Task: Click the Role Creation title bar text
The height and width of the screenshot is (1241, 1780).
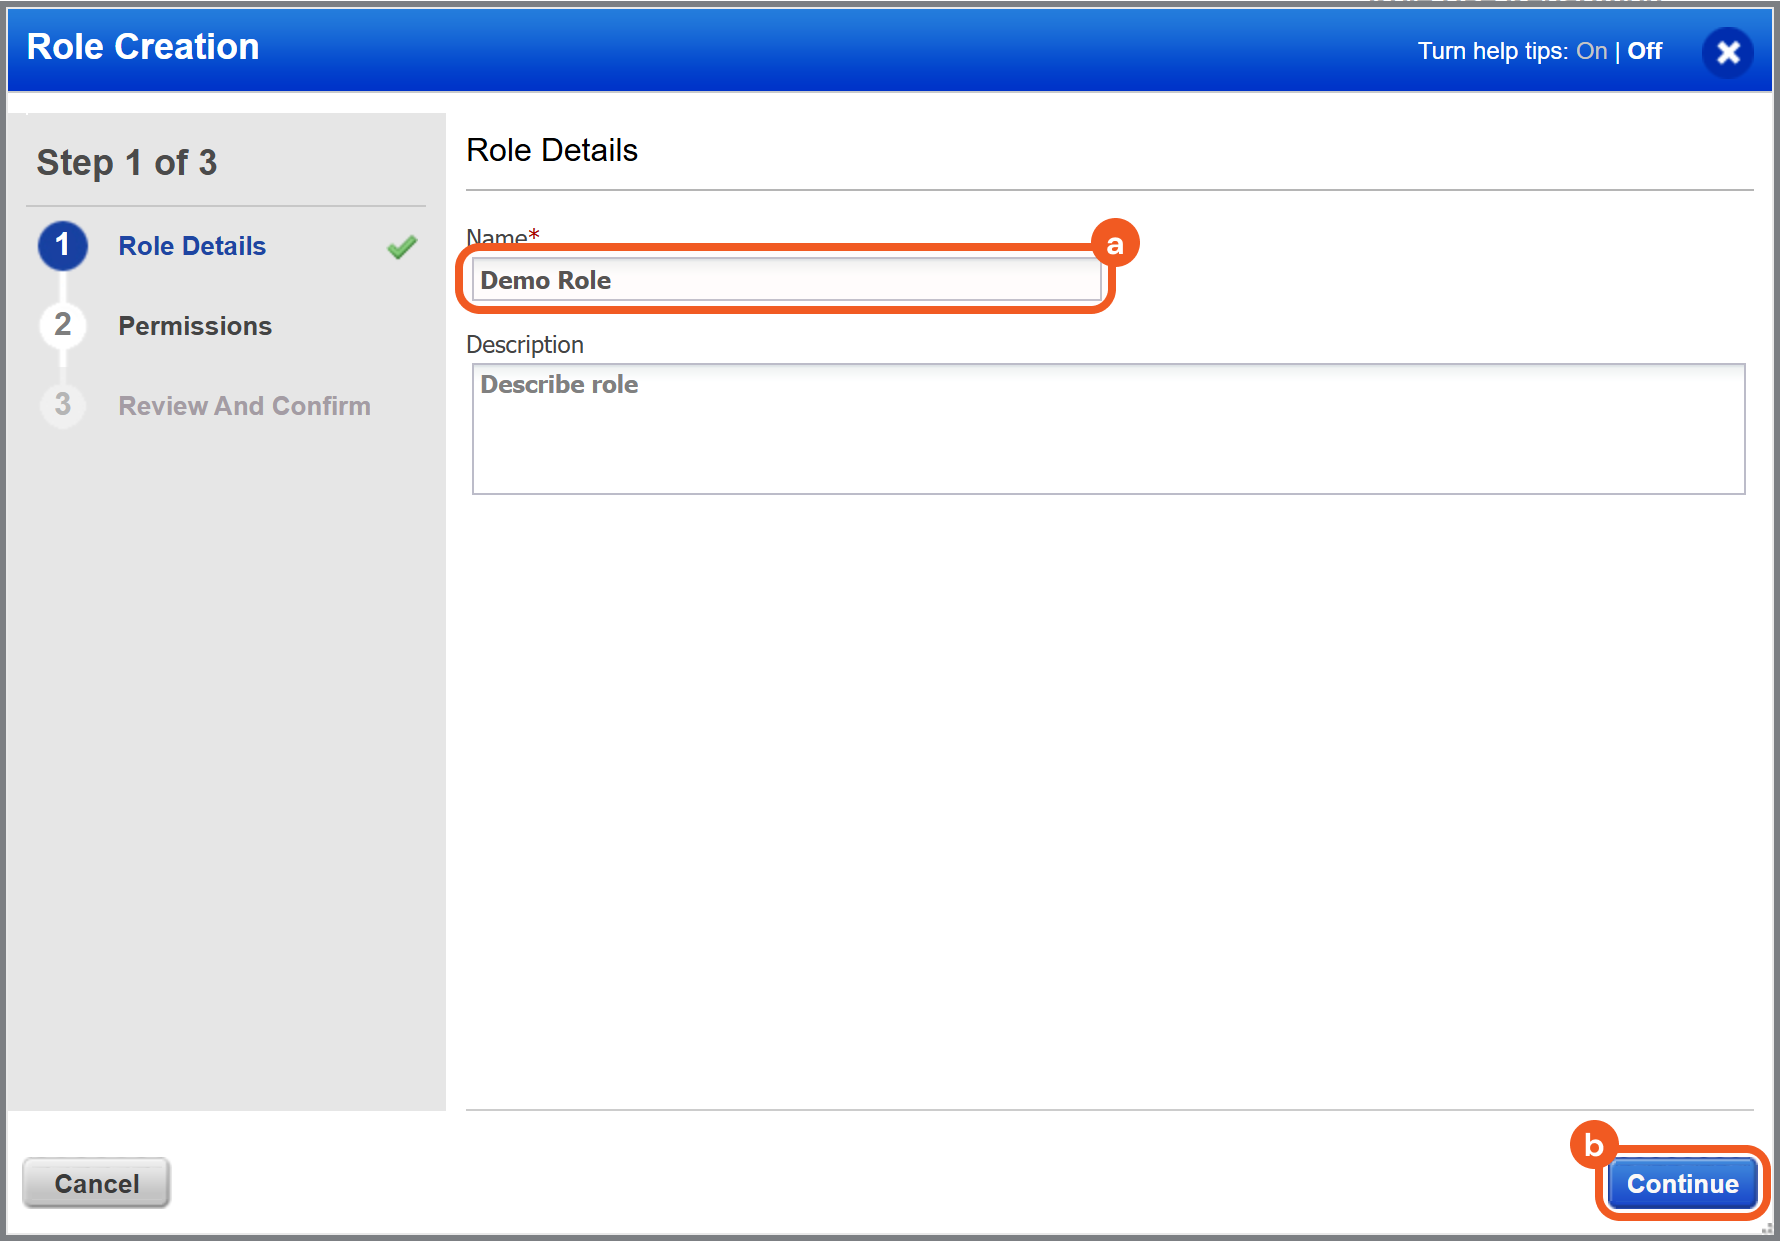Action: coord(143,47)
